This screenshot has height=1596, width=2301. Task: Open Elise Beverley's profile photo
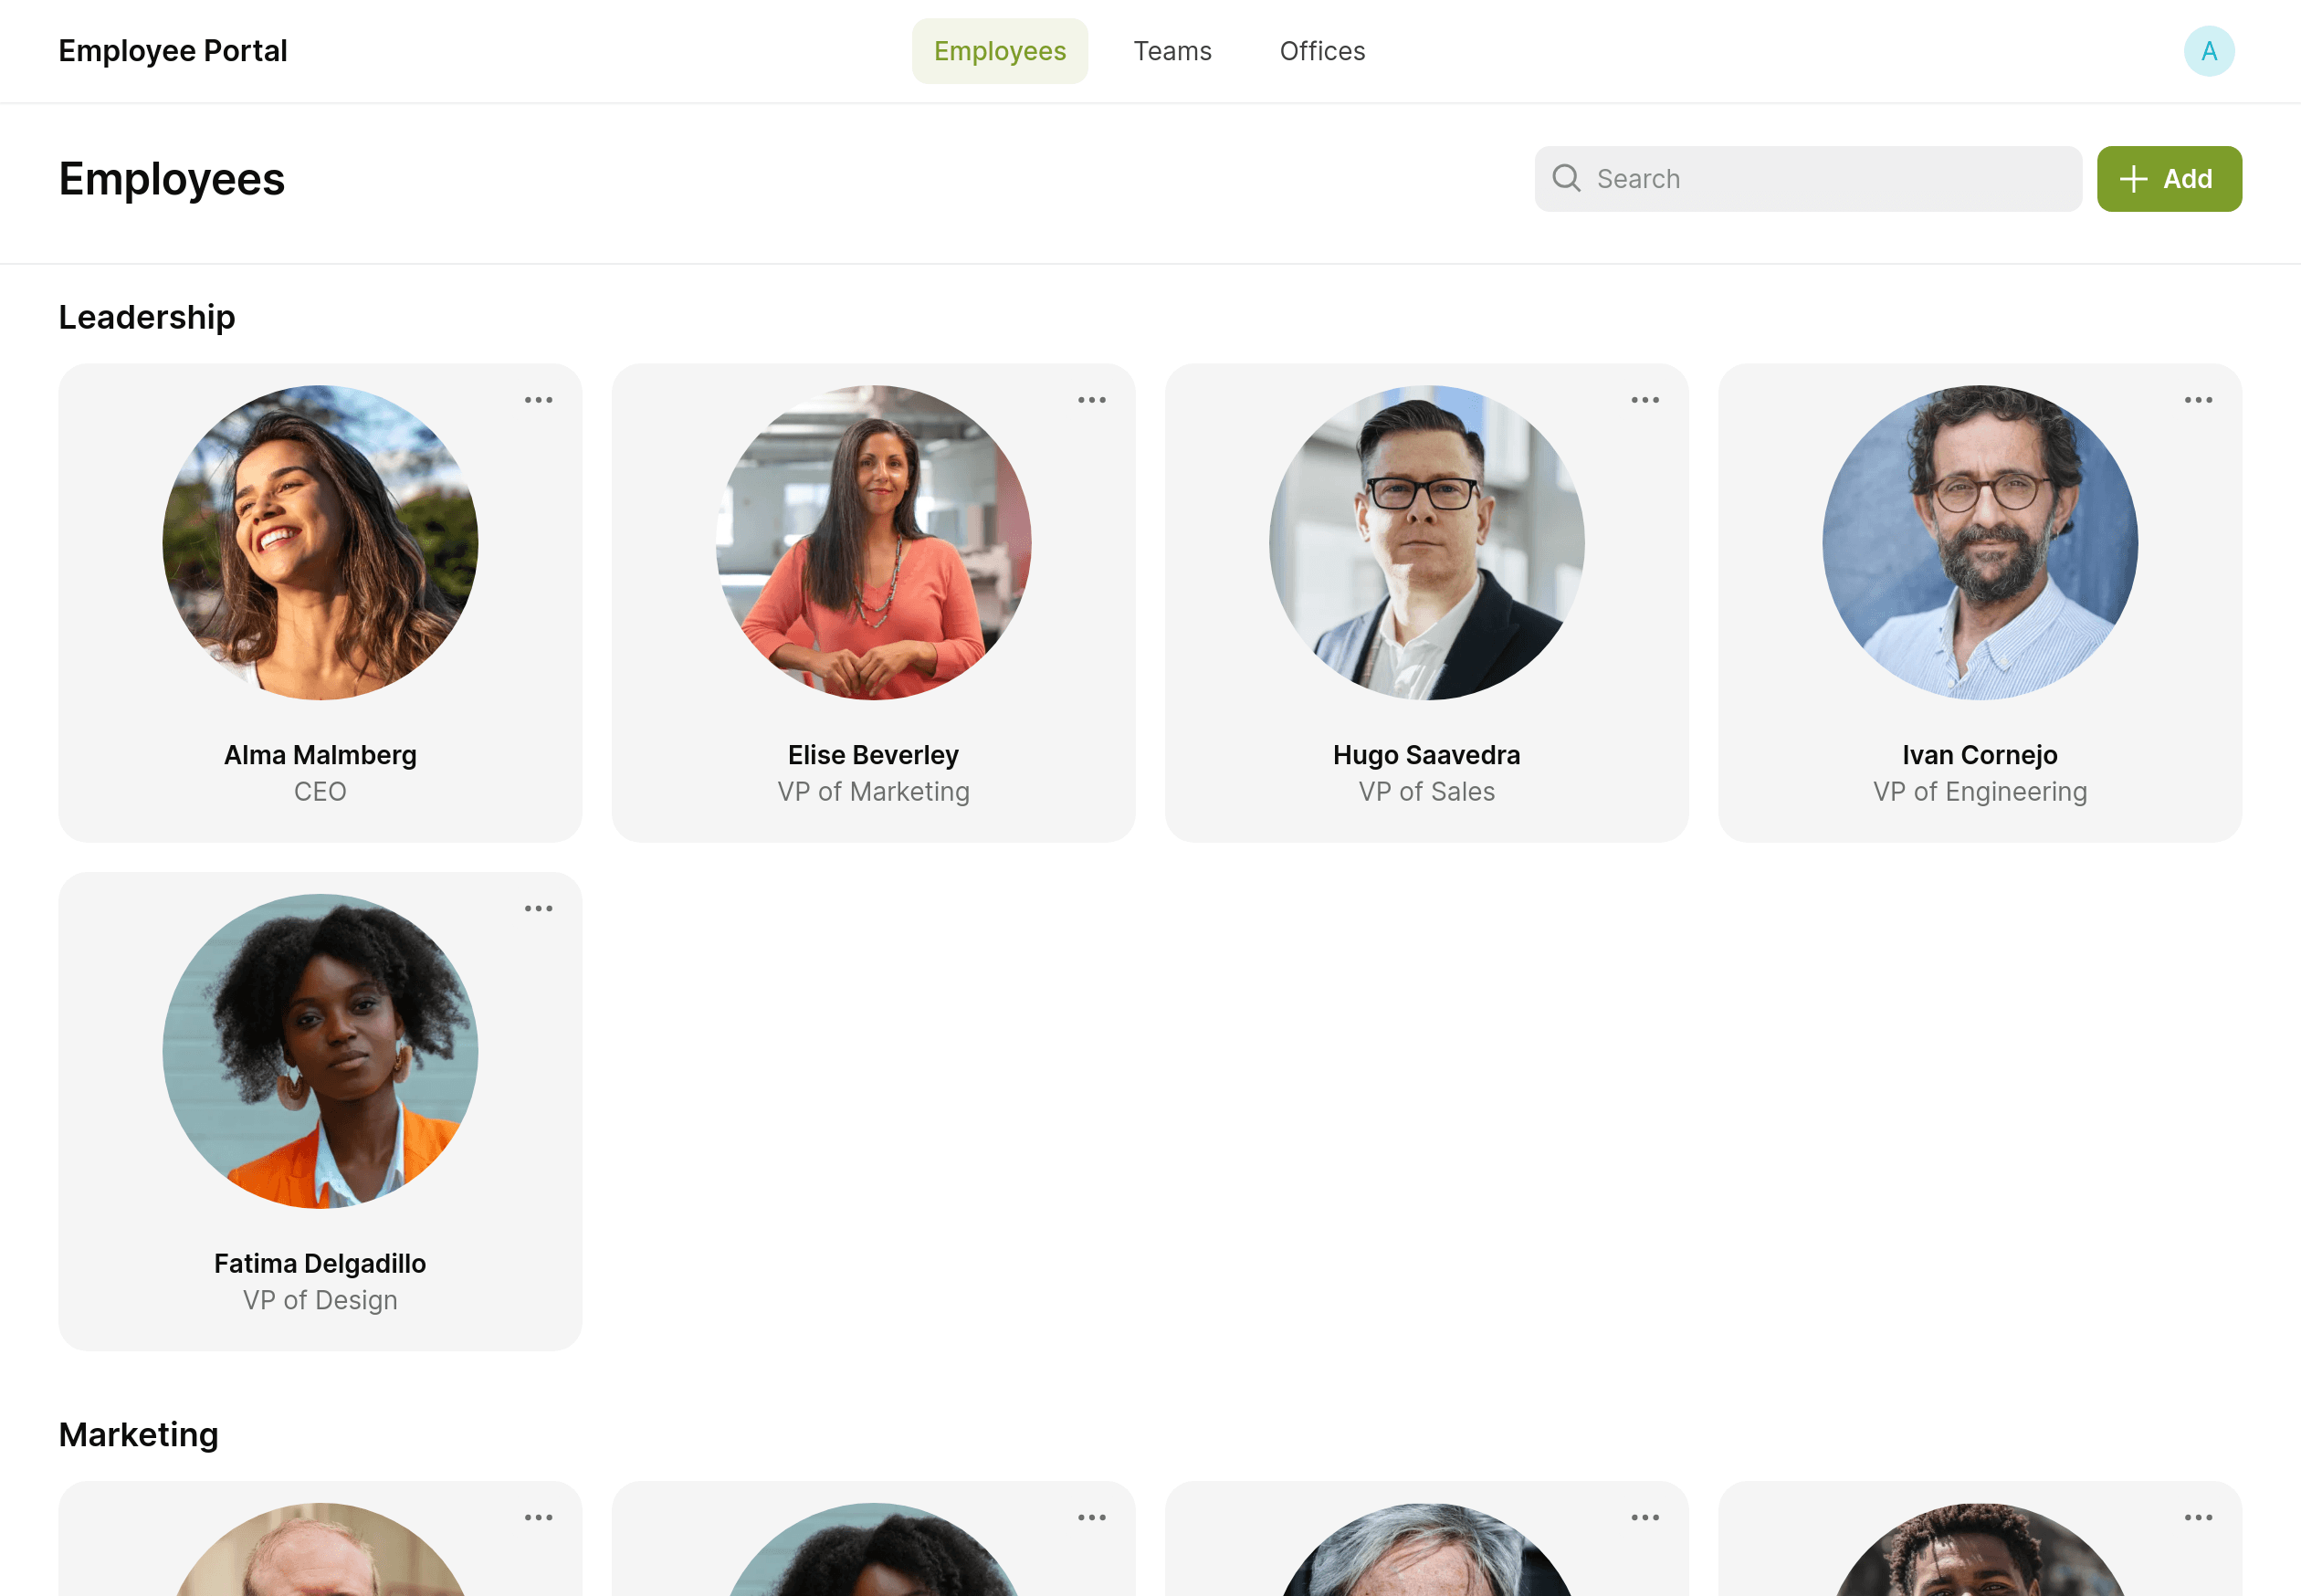coord(873,542)
